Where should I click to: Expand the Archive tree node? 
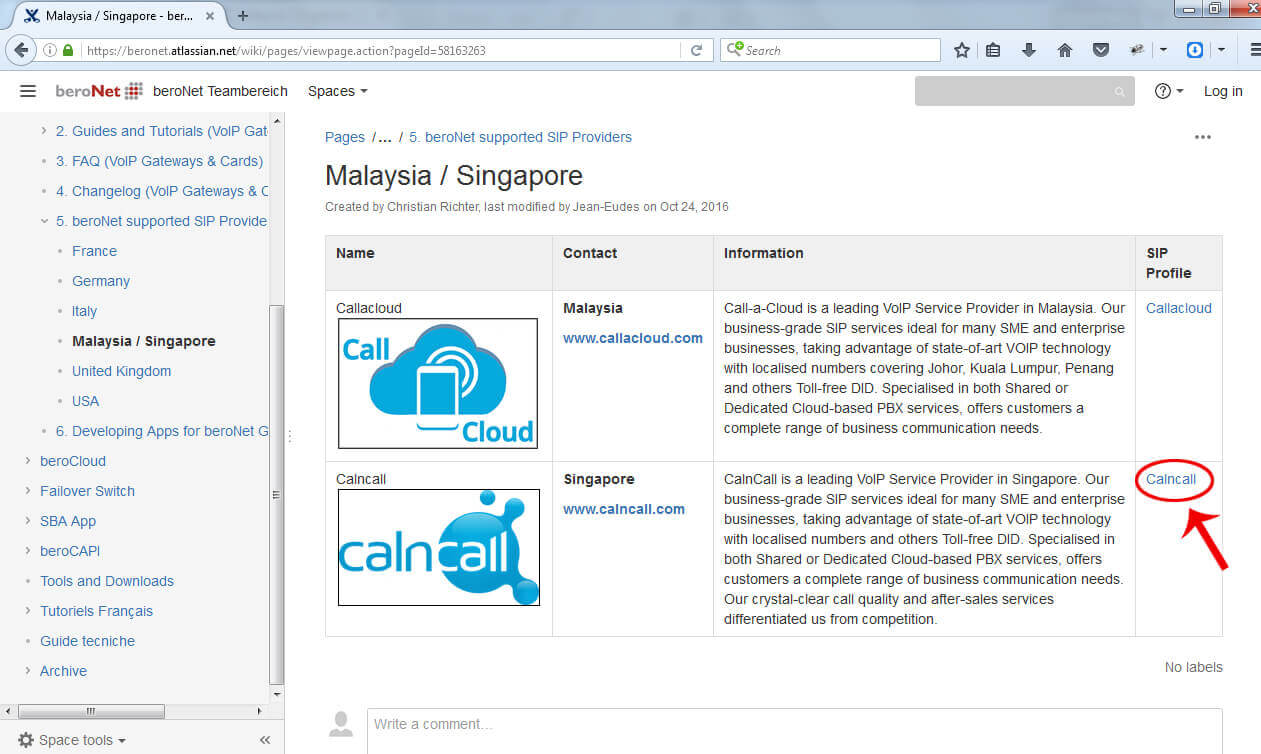[x=28, y=671]
